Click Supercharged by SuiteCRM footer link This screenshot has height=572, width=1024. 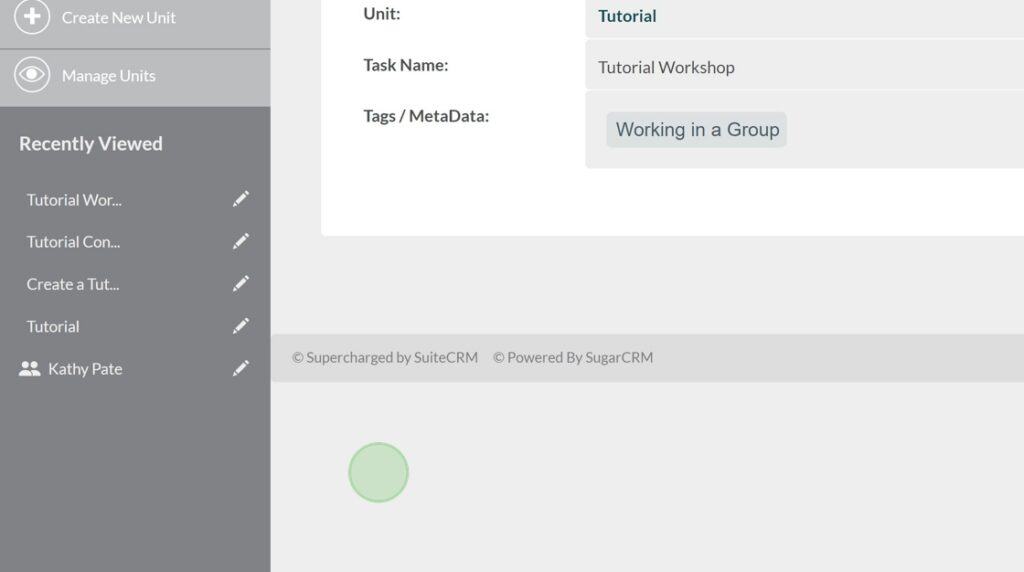[385, 358]
